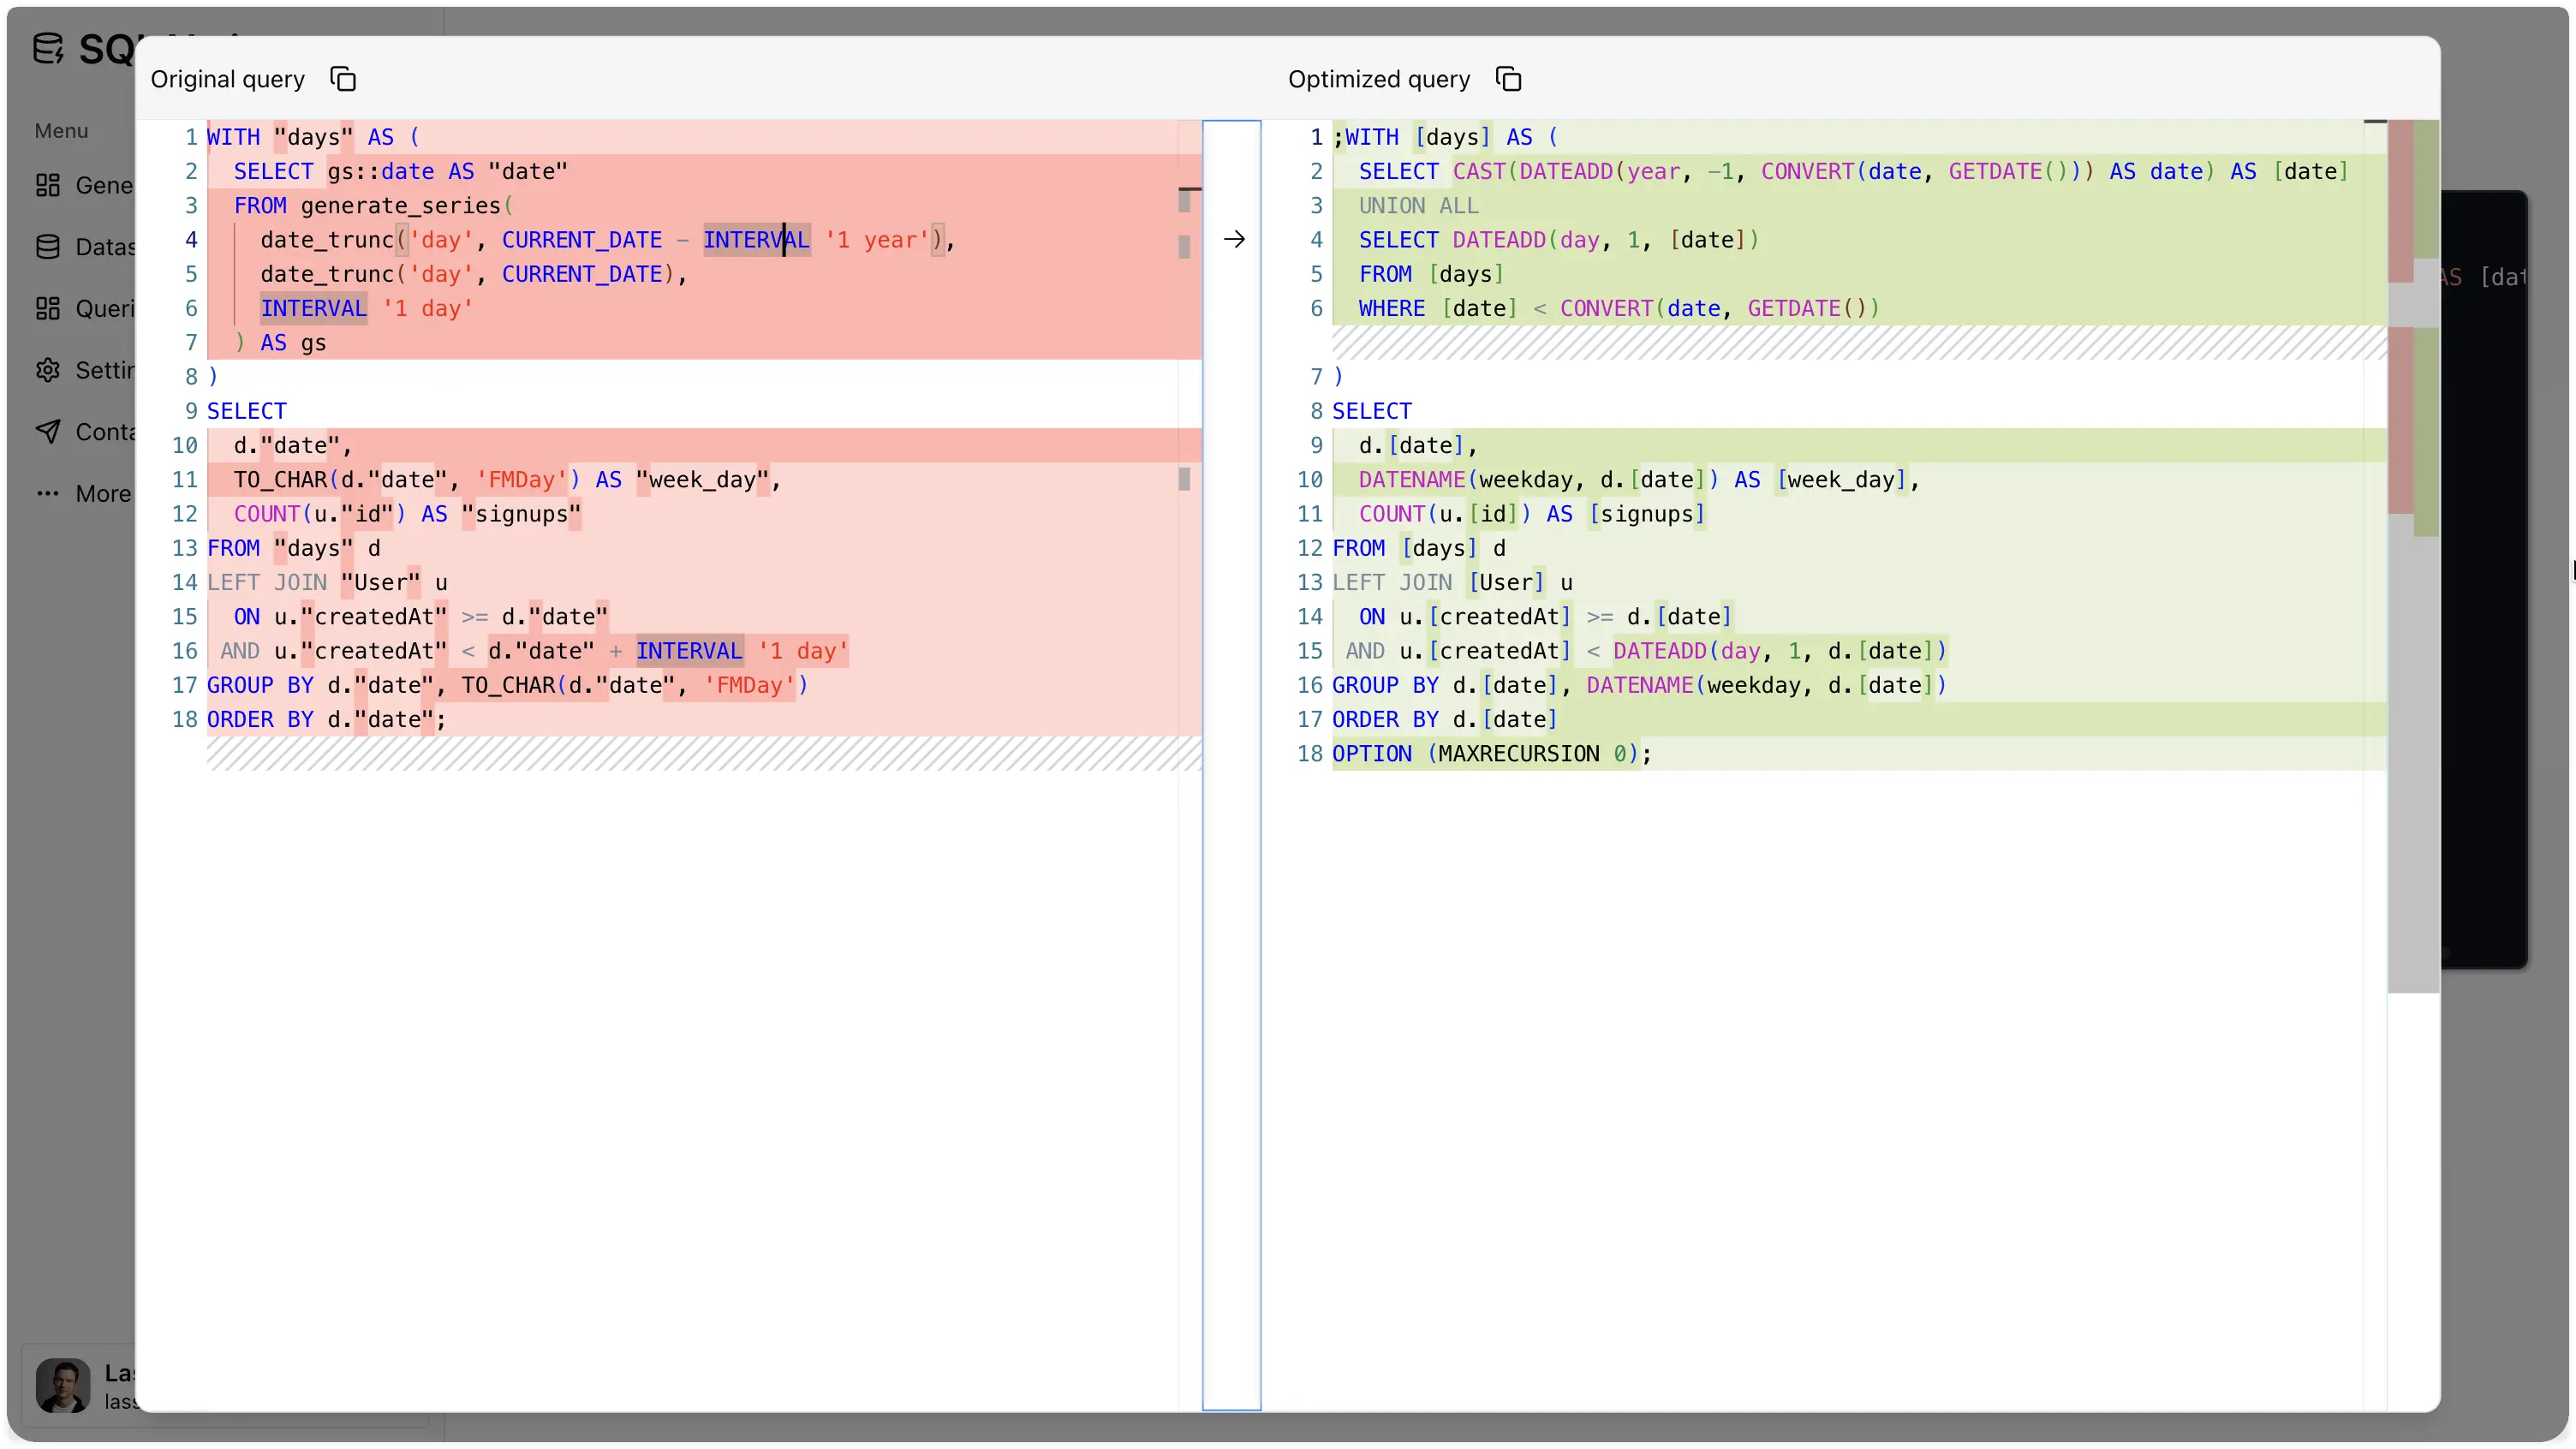Click the user avatar thumbnail
Screen dimensions: 2576x1449
pos(63,1386)
